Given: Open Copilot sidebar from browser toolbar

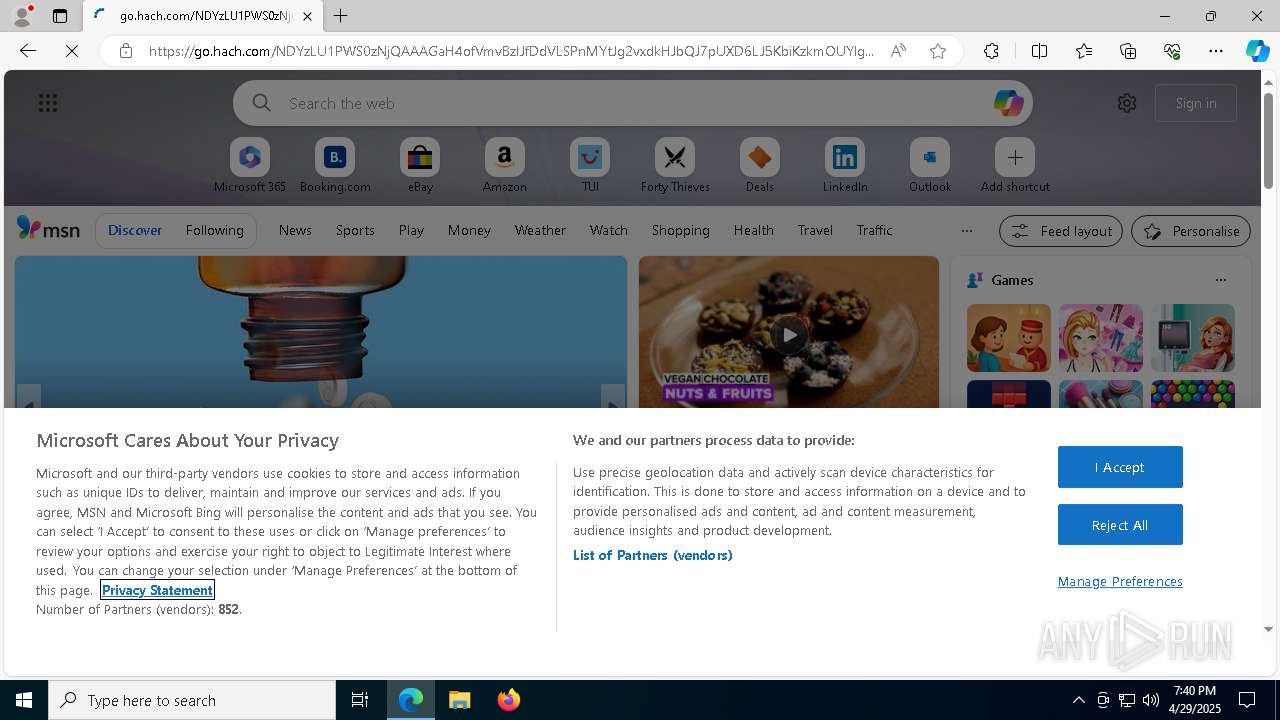Looking at the screenshot, I should (1257, 51).
